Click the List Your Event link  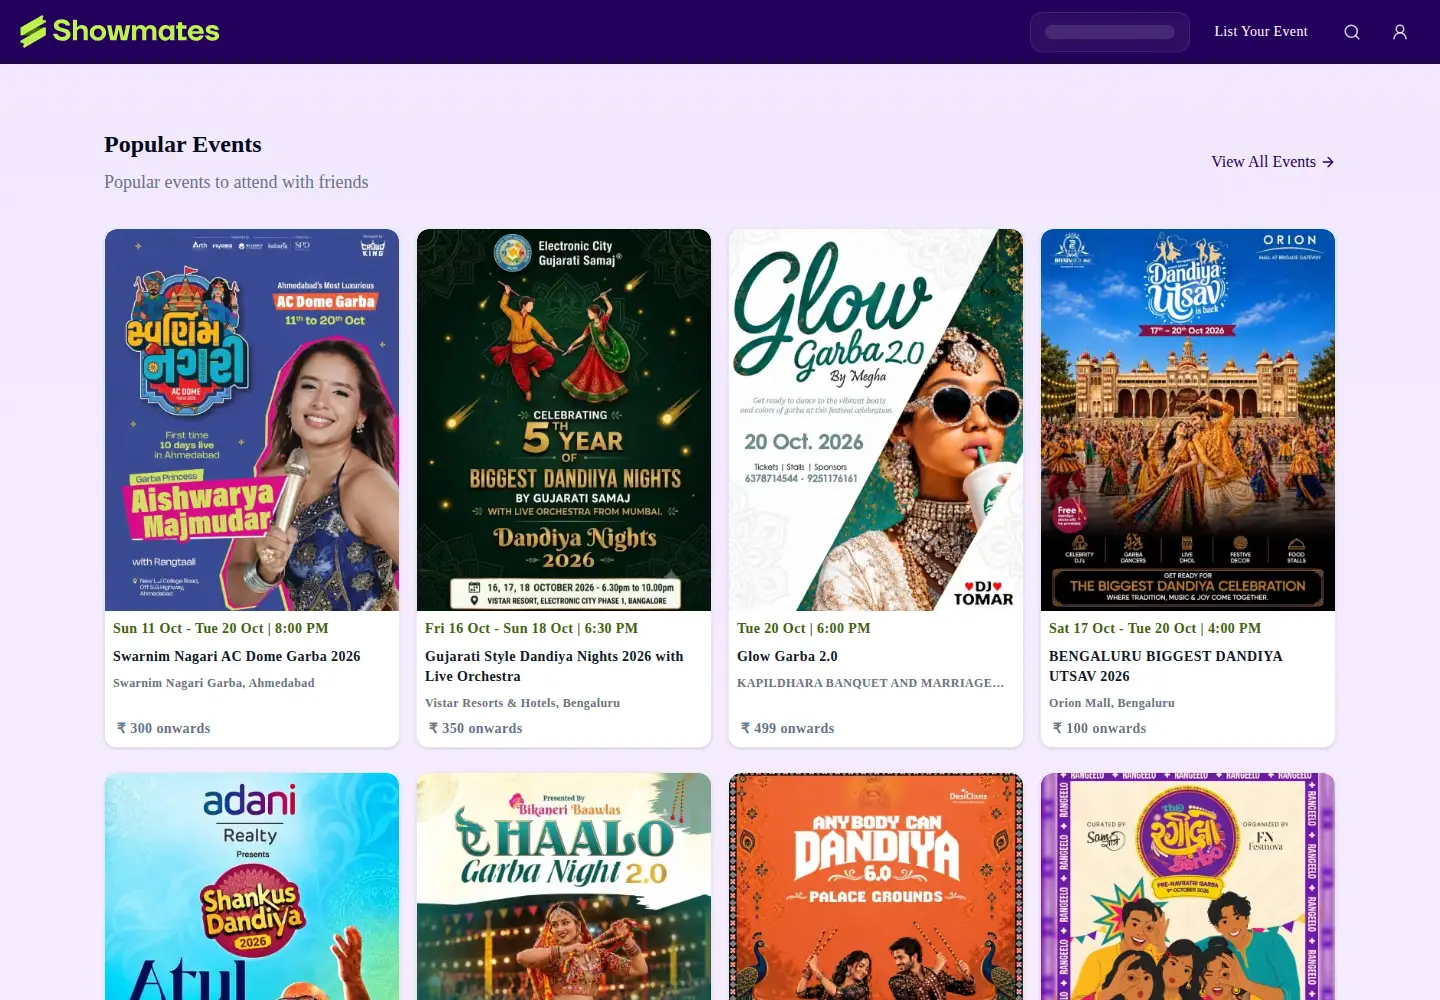coord(1261,31)
